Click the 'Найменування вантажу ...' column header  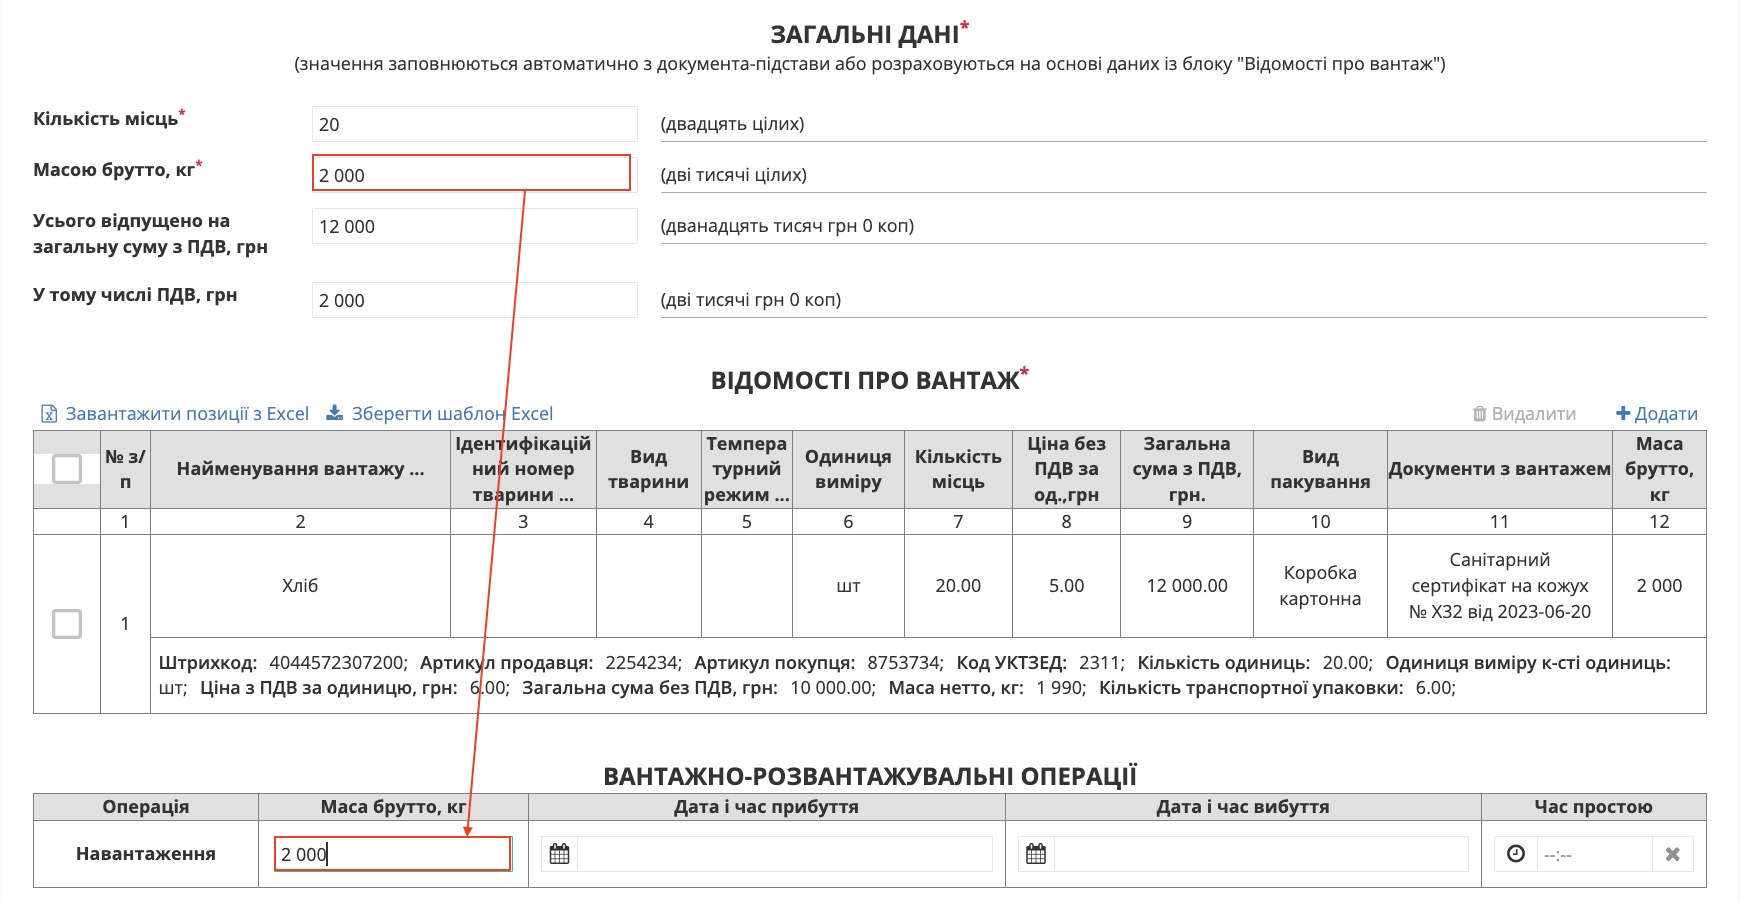[x=300, y=469]
